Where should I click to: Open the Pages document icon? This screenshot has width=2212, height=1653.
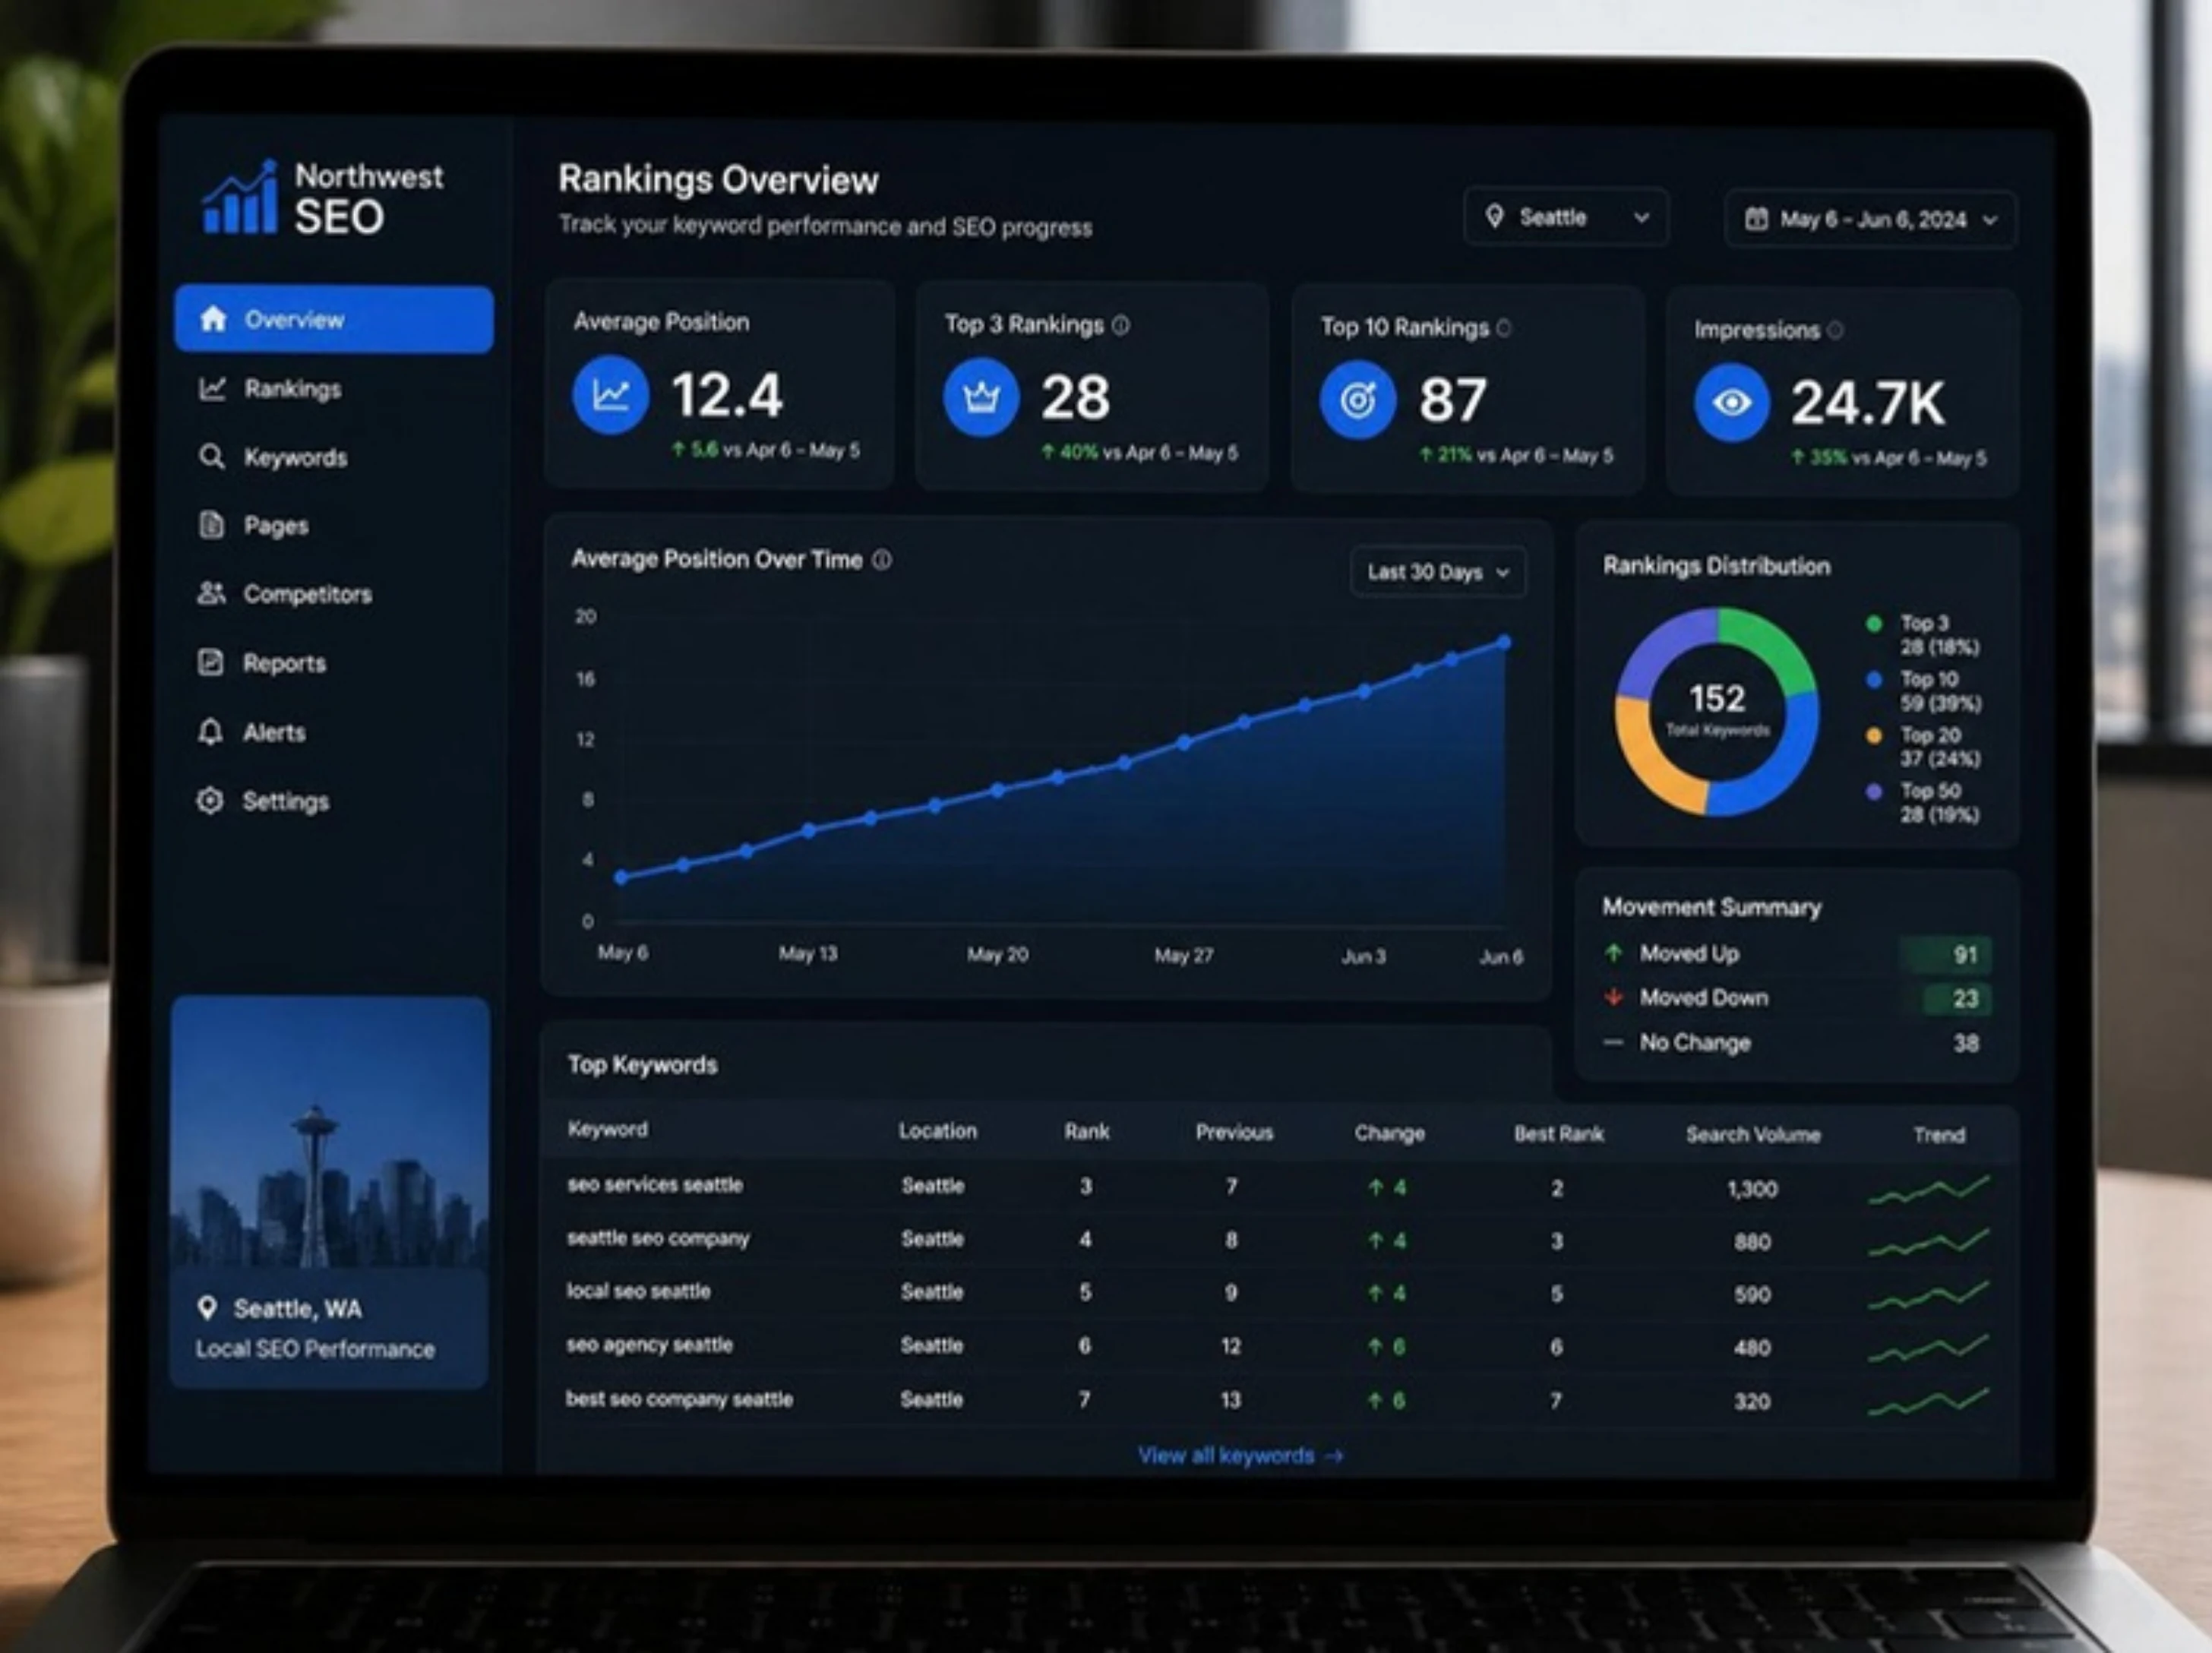(211, 525)
